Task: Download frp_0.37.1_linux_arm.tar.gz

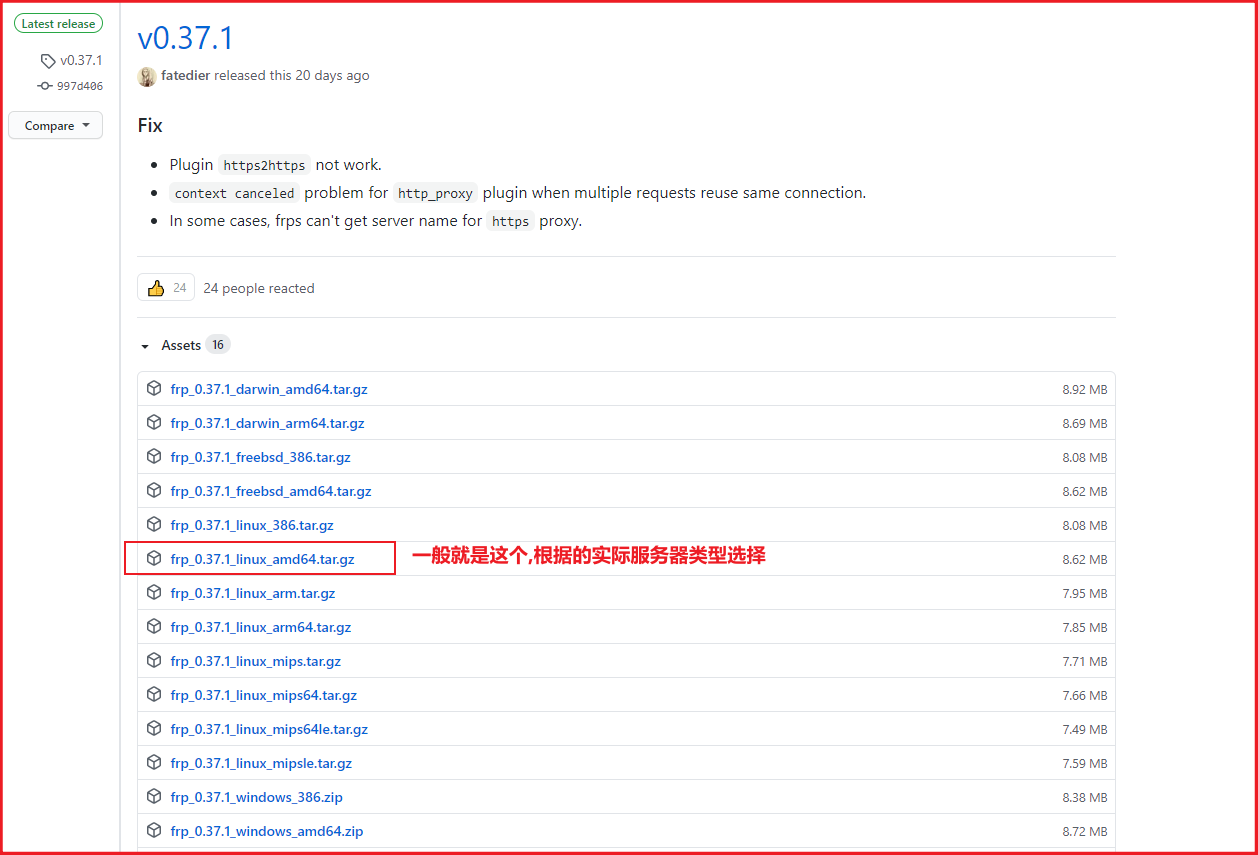Action: tap(253, 593)
